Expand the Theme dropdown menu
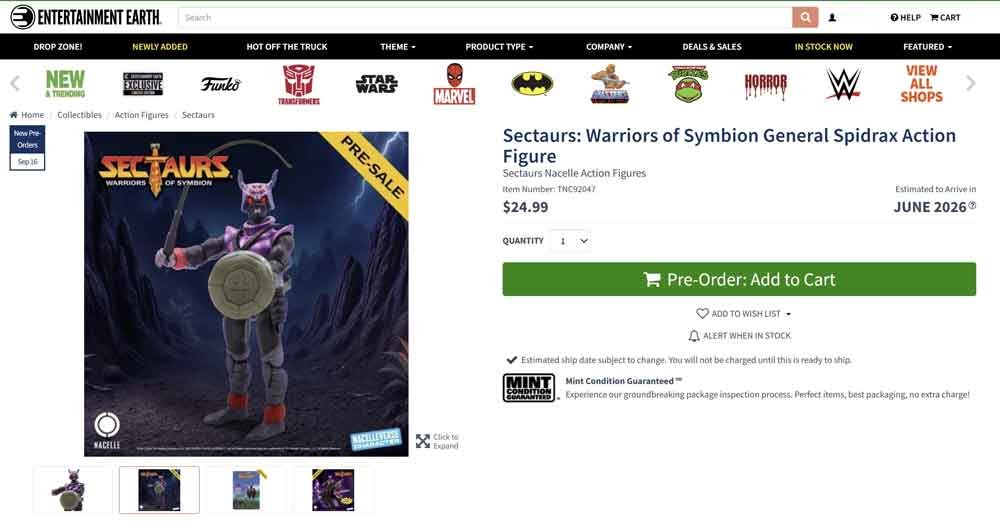 (397, 47)
